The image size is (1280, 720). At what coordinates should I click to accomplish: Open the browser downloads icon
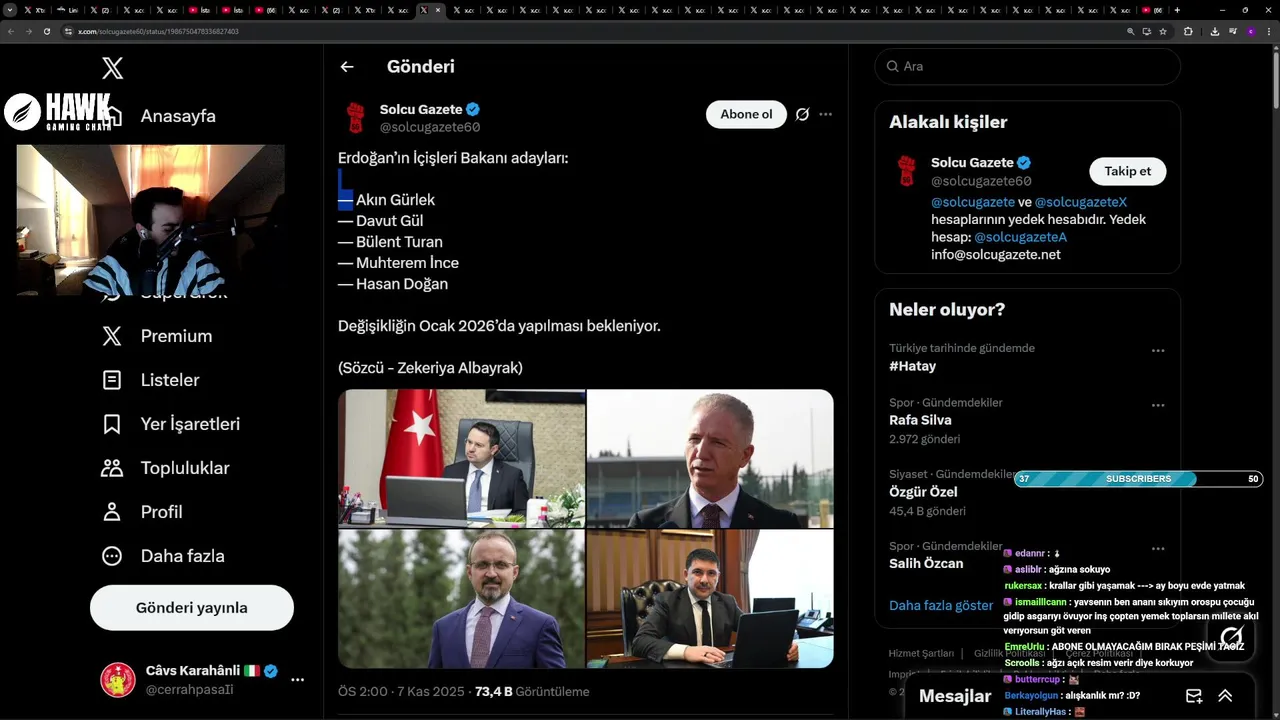pos(1214,31)
